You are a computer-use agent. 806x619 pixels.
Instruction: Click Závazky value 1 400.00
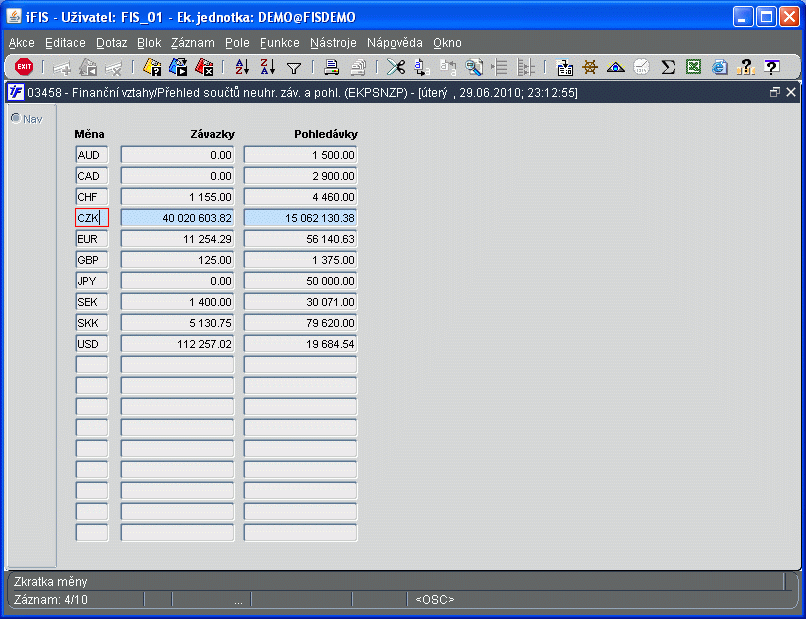(177, 302)
